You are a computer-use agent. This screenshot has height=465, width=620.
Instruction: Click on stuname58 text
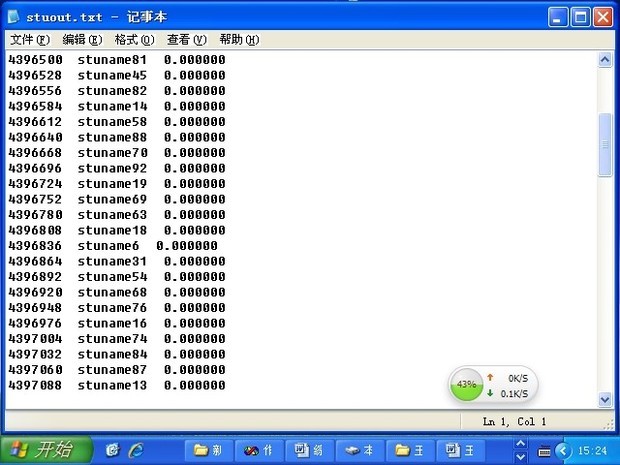pos(112,121)
